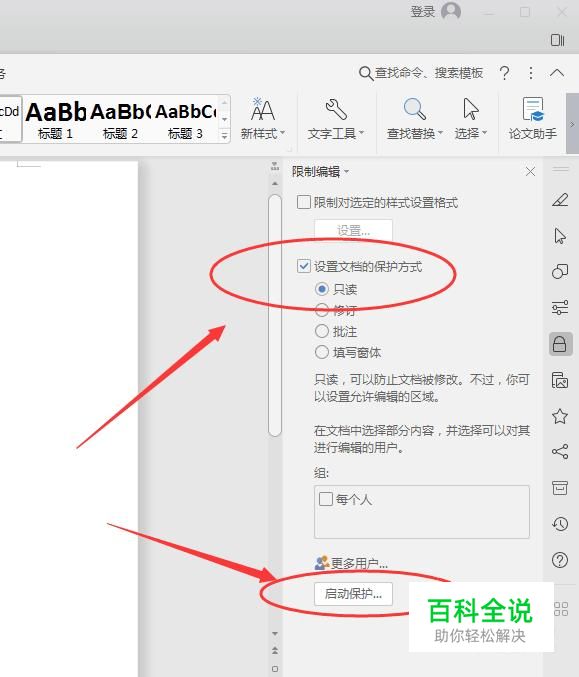Enable 限制对选定的样式设置格式 checkbox
The height and width of the screenshot is (677, 579).
click(304, 202)
